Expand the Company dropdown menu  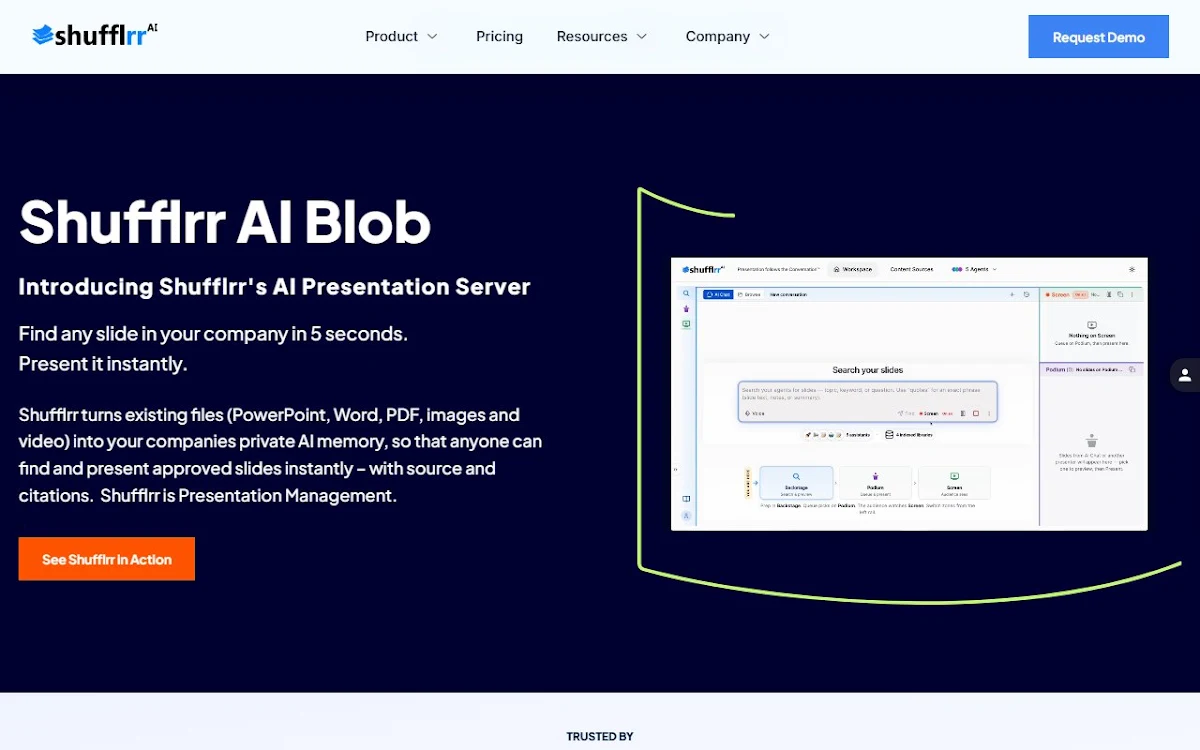[728, 36]
